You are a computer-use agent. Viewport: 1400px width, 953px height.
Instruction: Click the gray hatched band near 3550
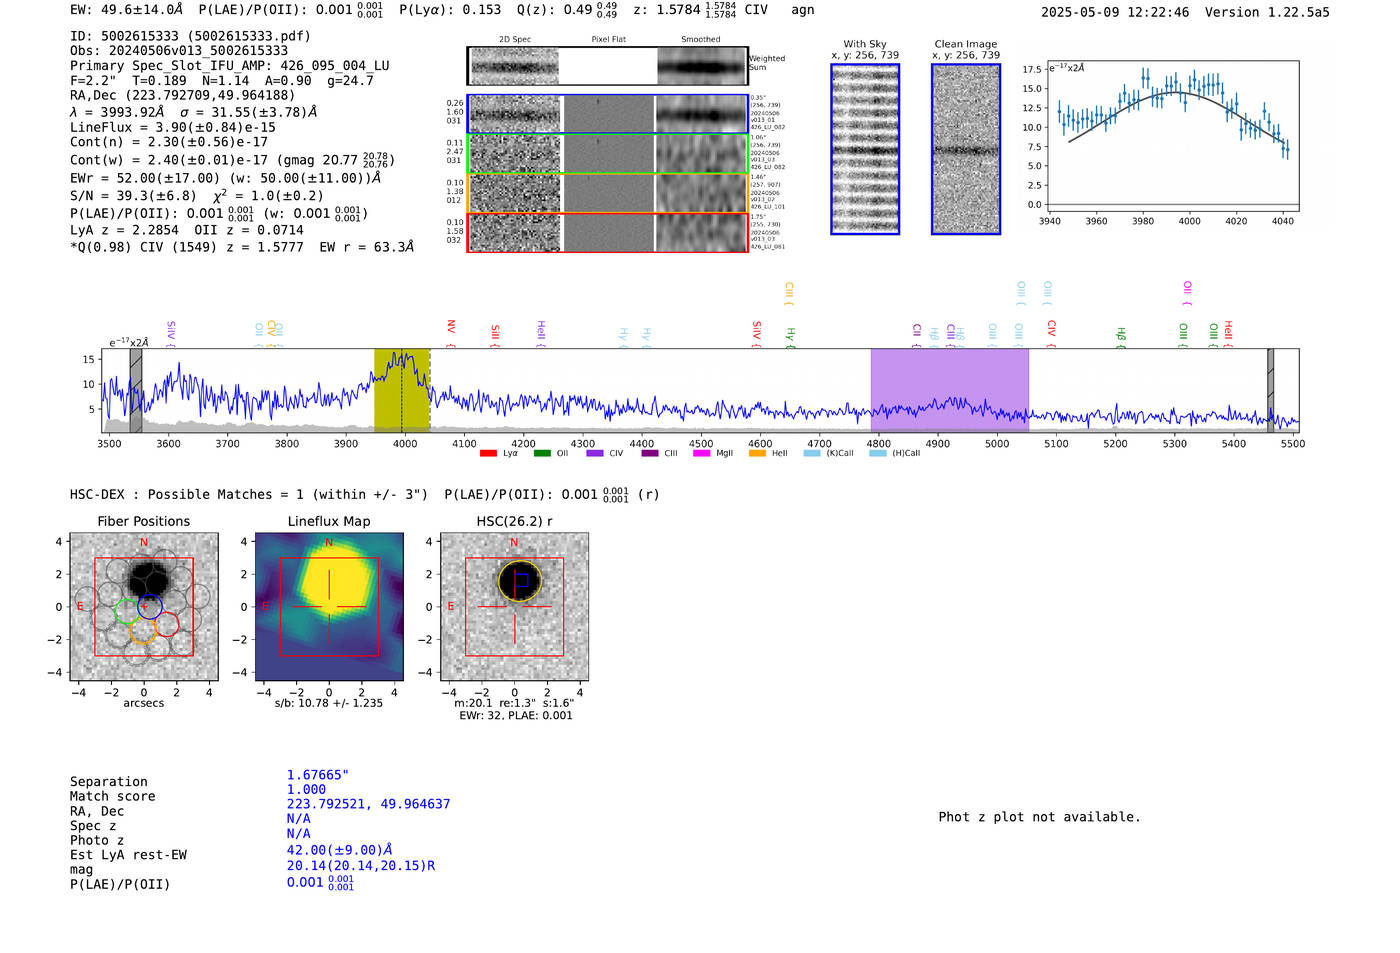[136, 390]
